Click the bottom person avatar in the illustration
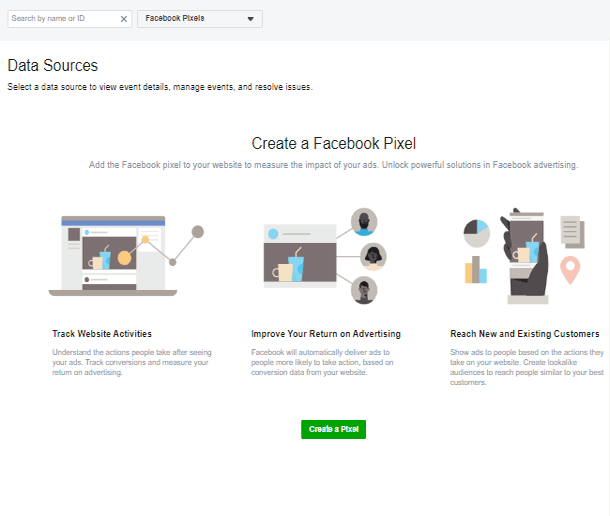 pos(364,291)
